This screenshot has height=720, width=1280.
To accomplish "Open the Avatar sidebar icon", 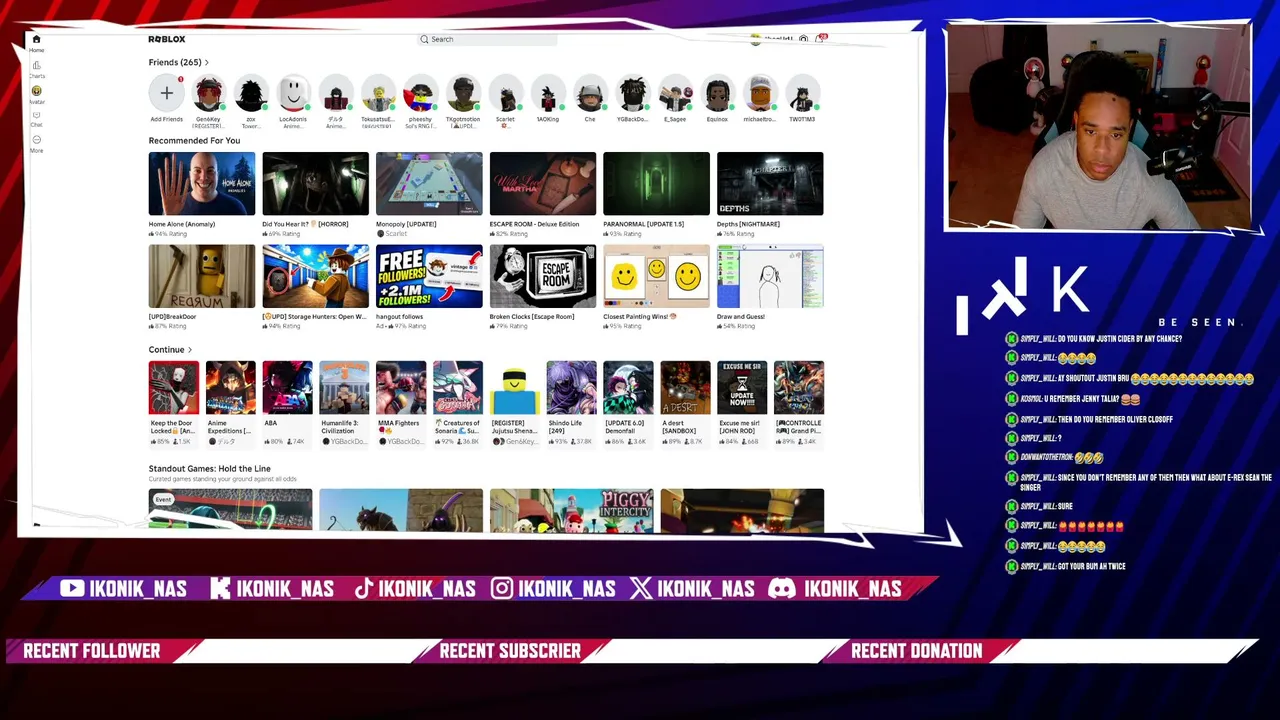I will [36, 93].
